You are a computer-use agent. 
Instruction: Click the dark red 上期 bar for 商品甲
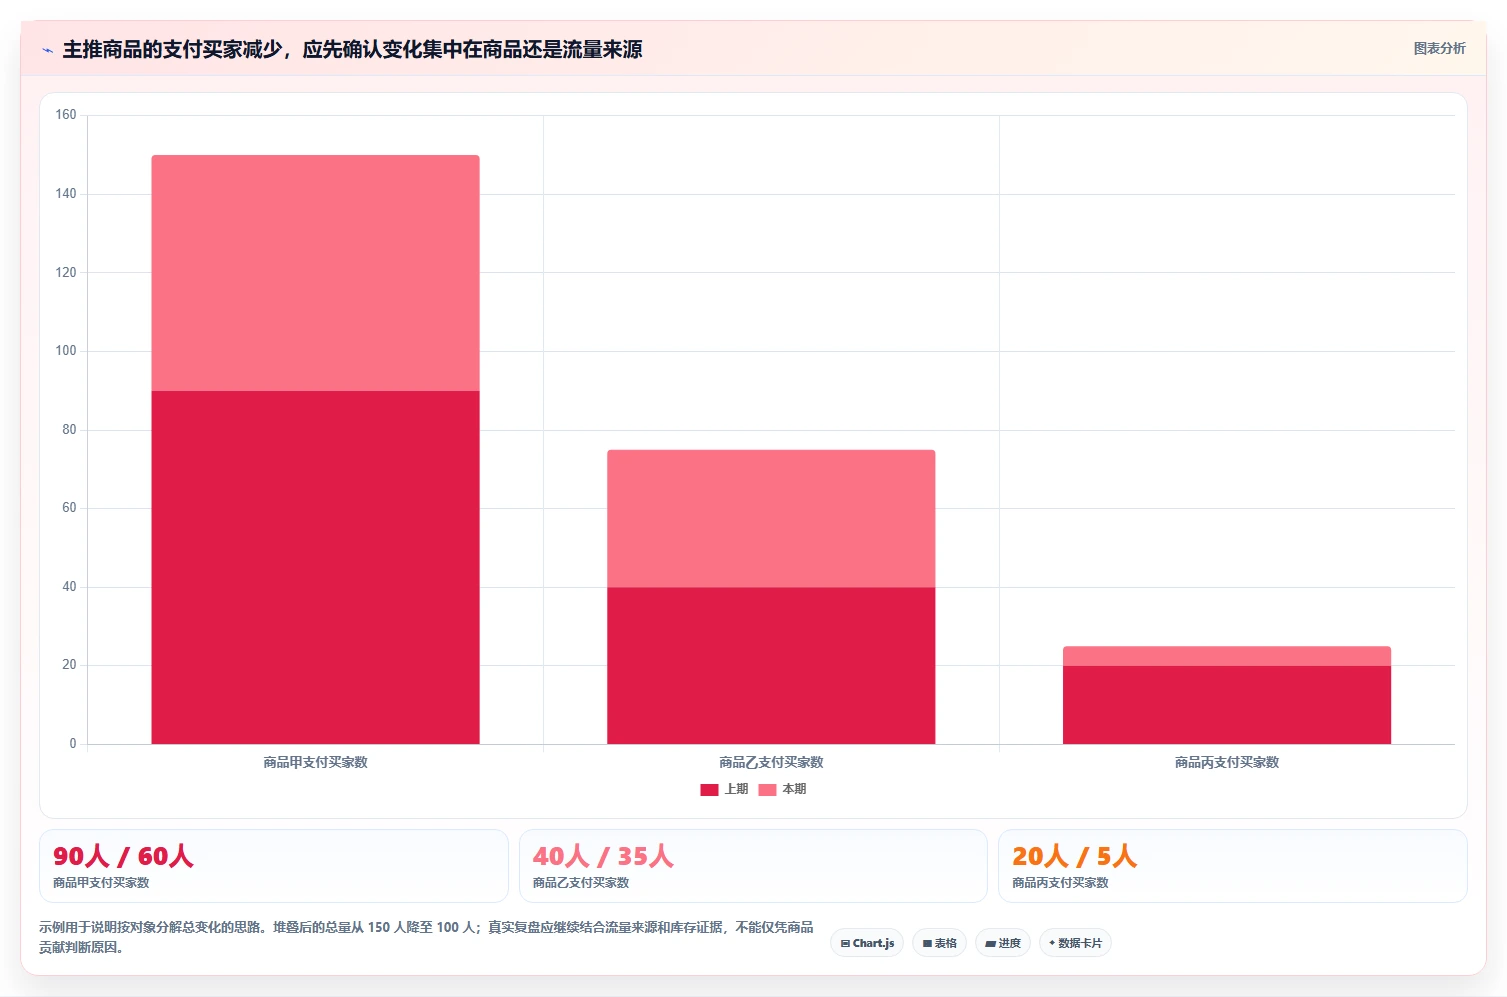pyautogui.click(x=315, y=567)
